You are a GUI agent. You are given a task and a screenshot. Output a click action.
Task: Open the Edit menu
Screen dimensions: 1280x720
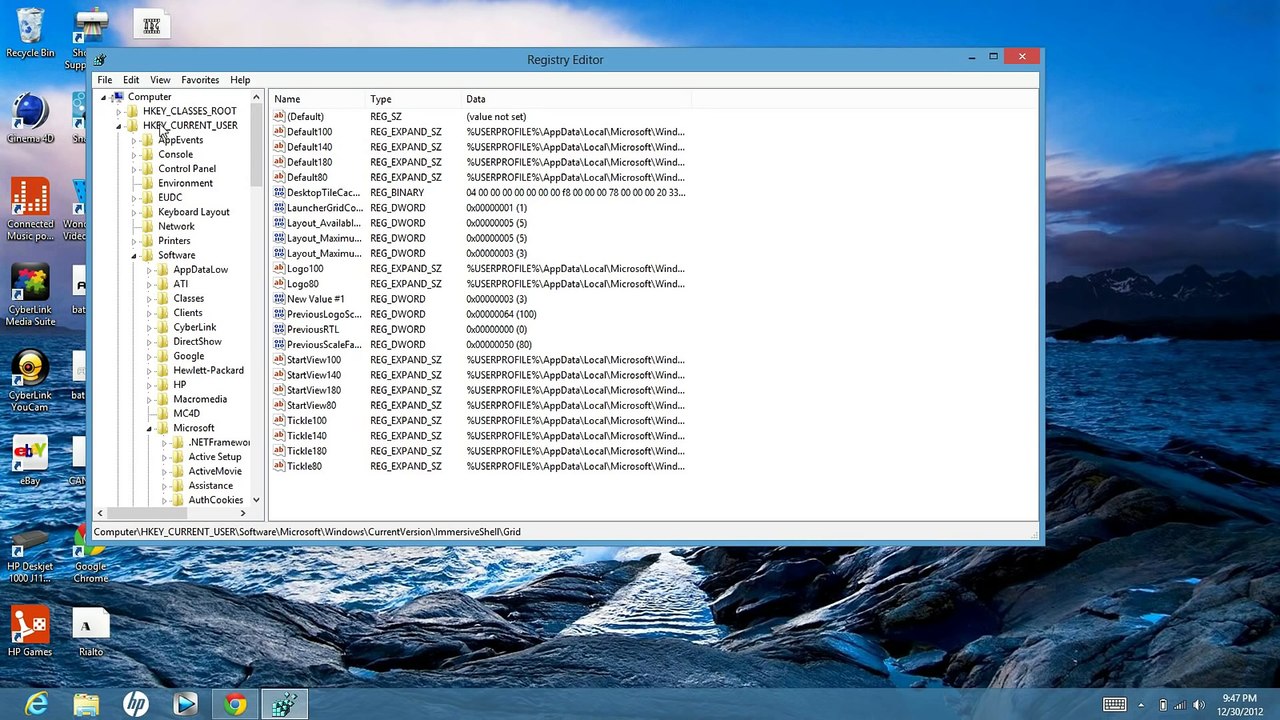click(x=131, y=80)
